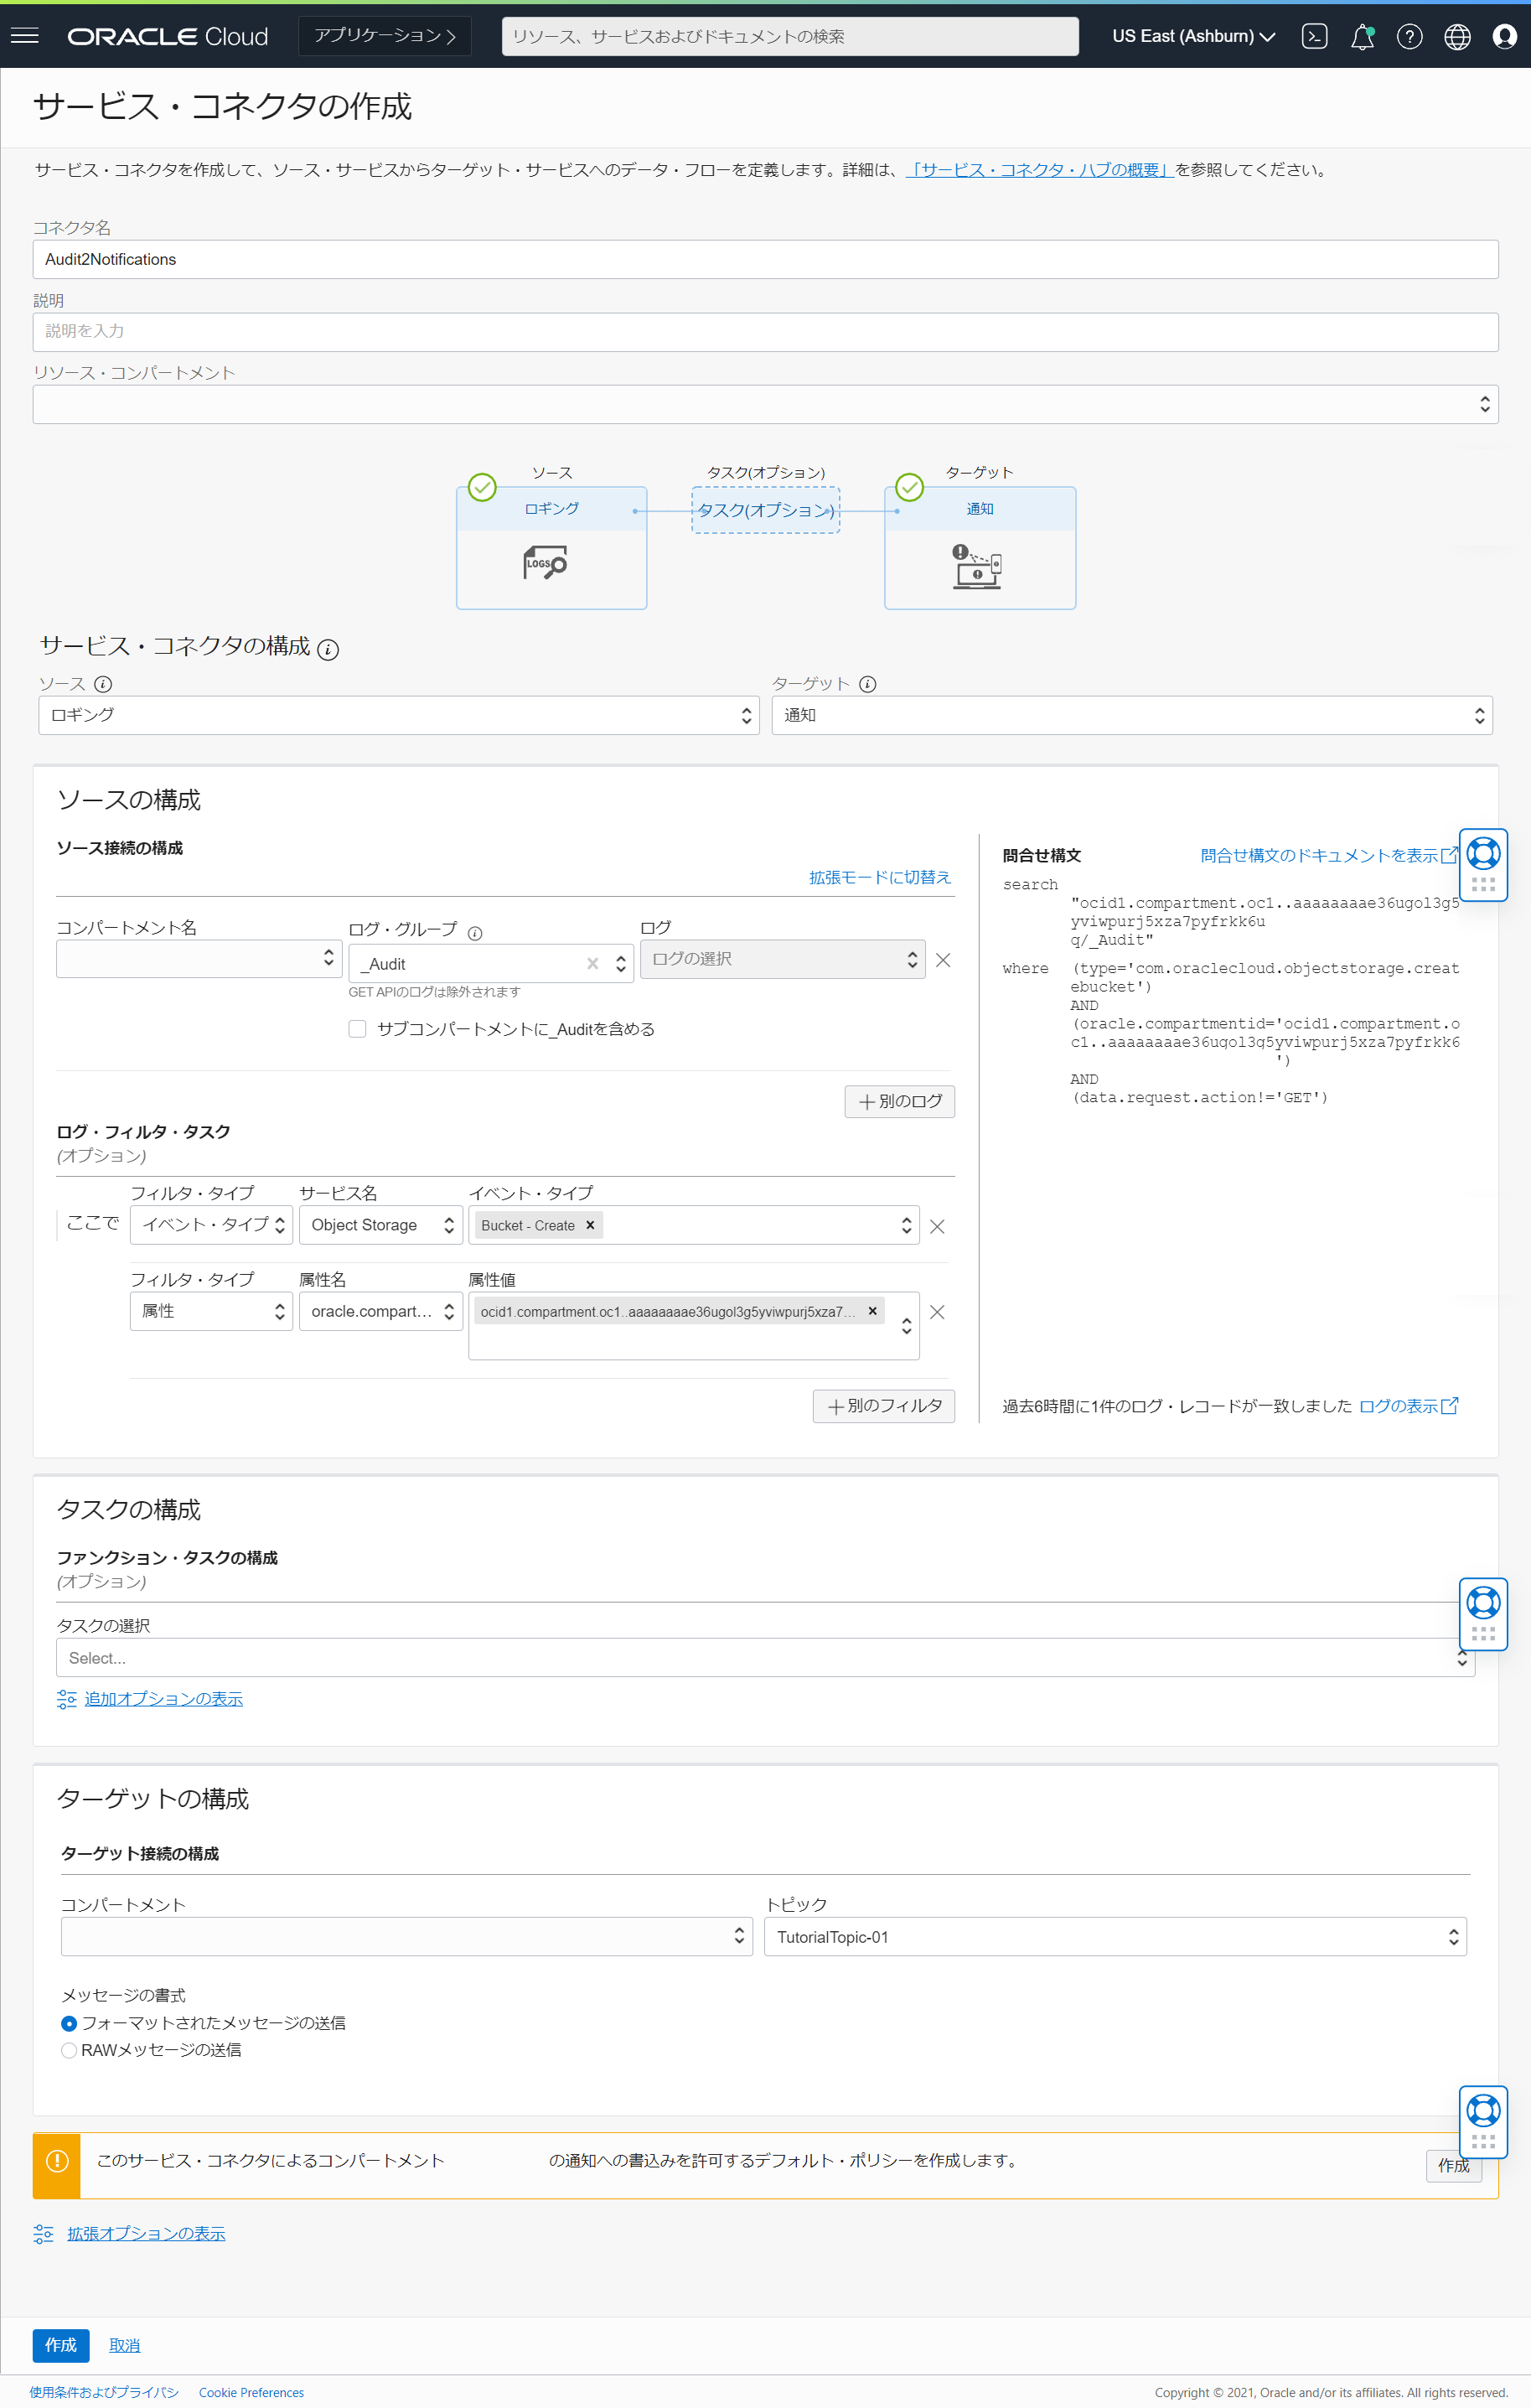
Task: Select RAWメッセージの送信 radio option
Action: pyautogui.click(x=69, y=2050)
